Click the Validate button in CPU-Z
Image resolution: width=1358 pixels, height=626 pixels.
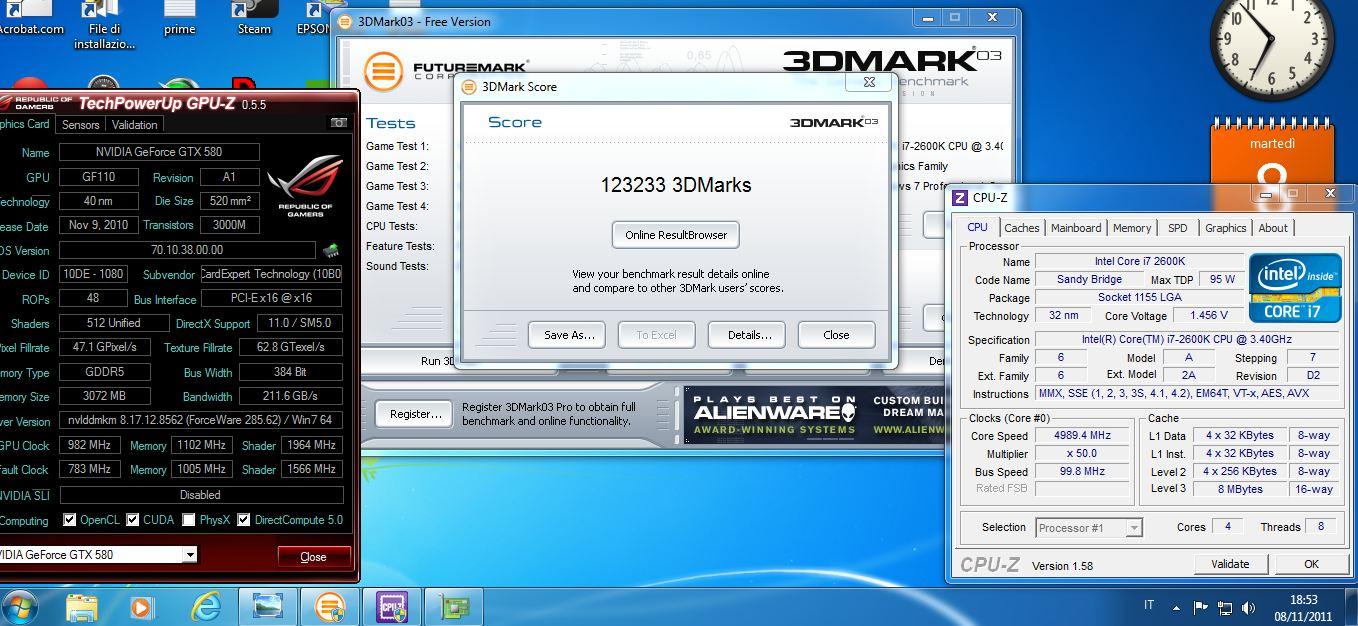(1230, 564)
